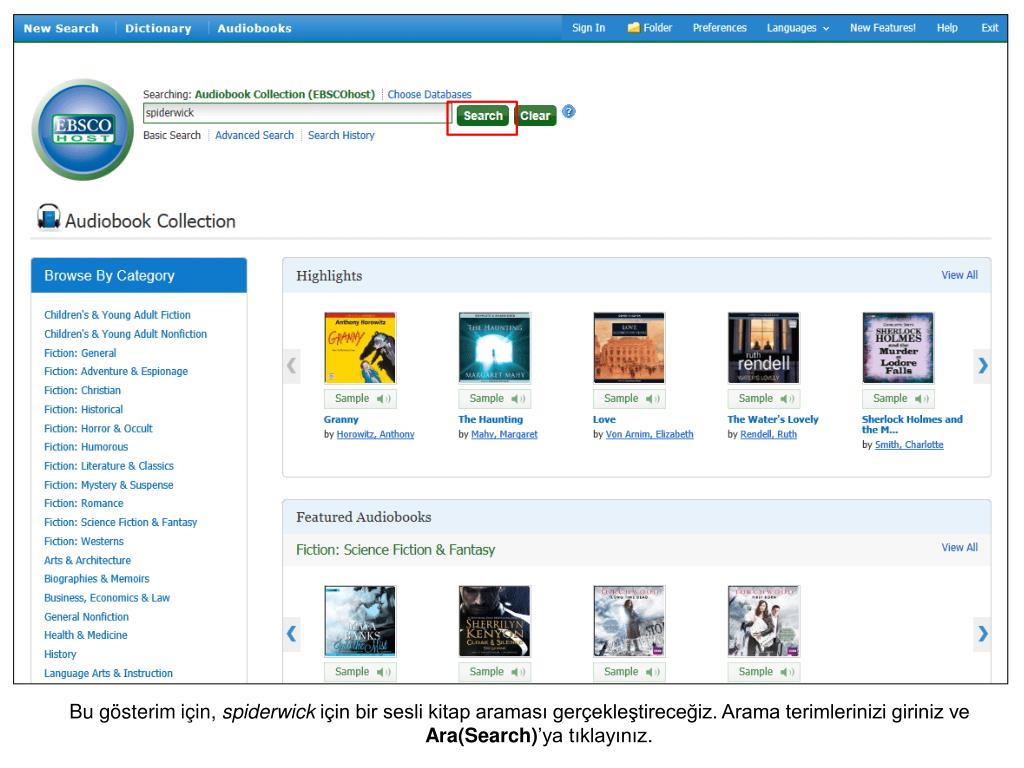
Task: Play the Sample for The Water's Lovely
Action: [x=763, y=398]
